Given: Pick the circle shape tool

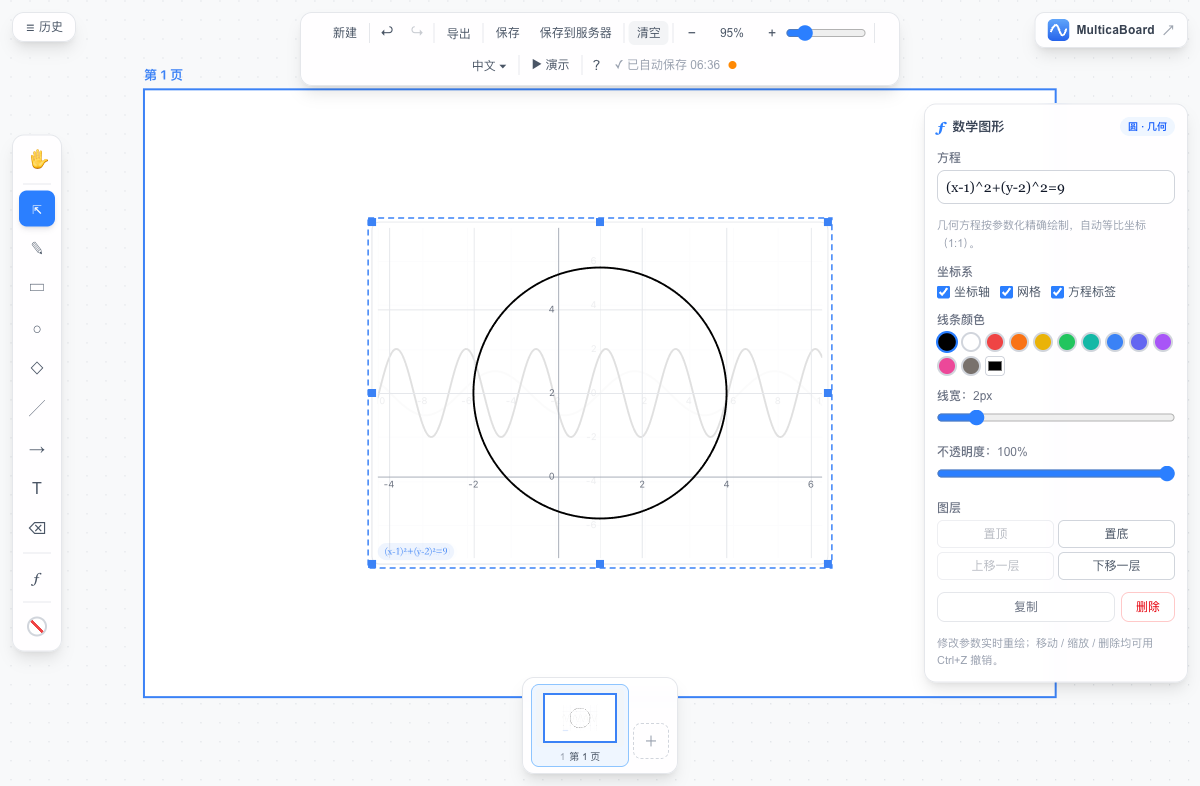Looking at the screenshot, I should [37, 328].
